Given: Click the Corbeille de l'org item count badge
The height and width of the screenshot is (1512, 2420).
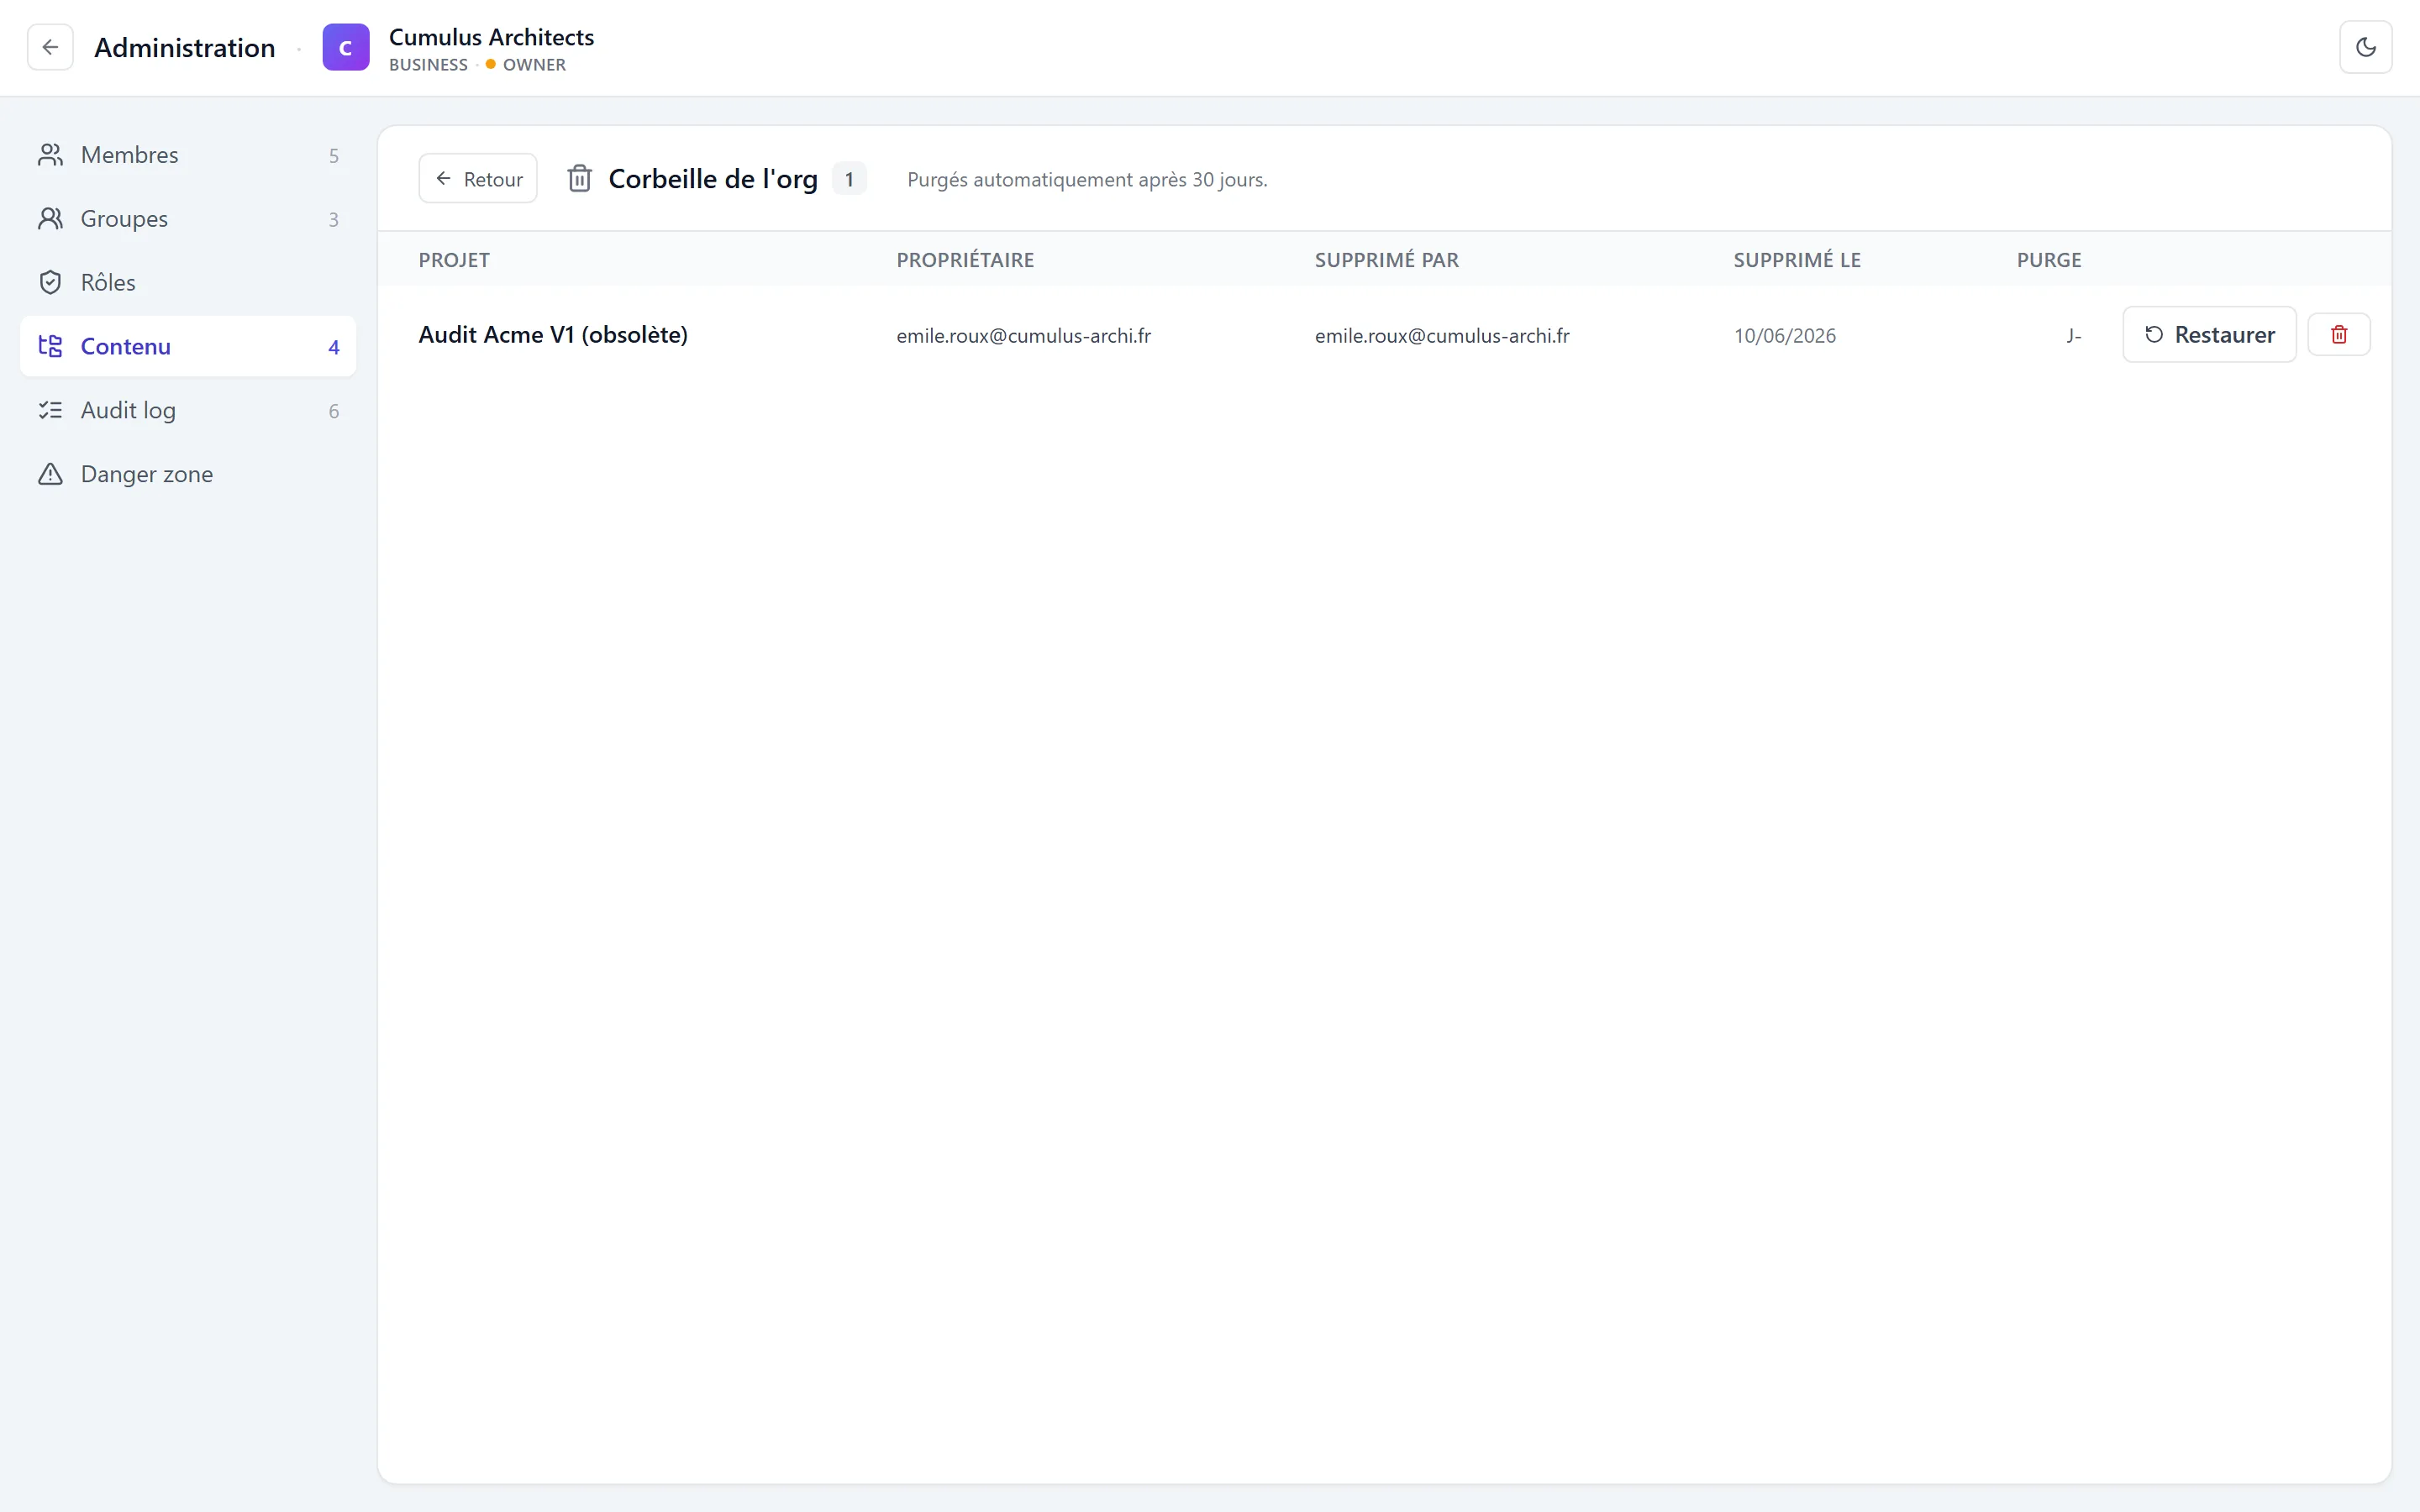Looking at the screenshot, I should pos(849,179).
